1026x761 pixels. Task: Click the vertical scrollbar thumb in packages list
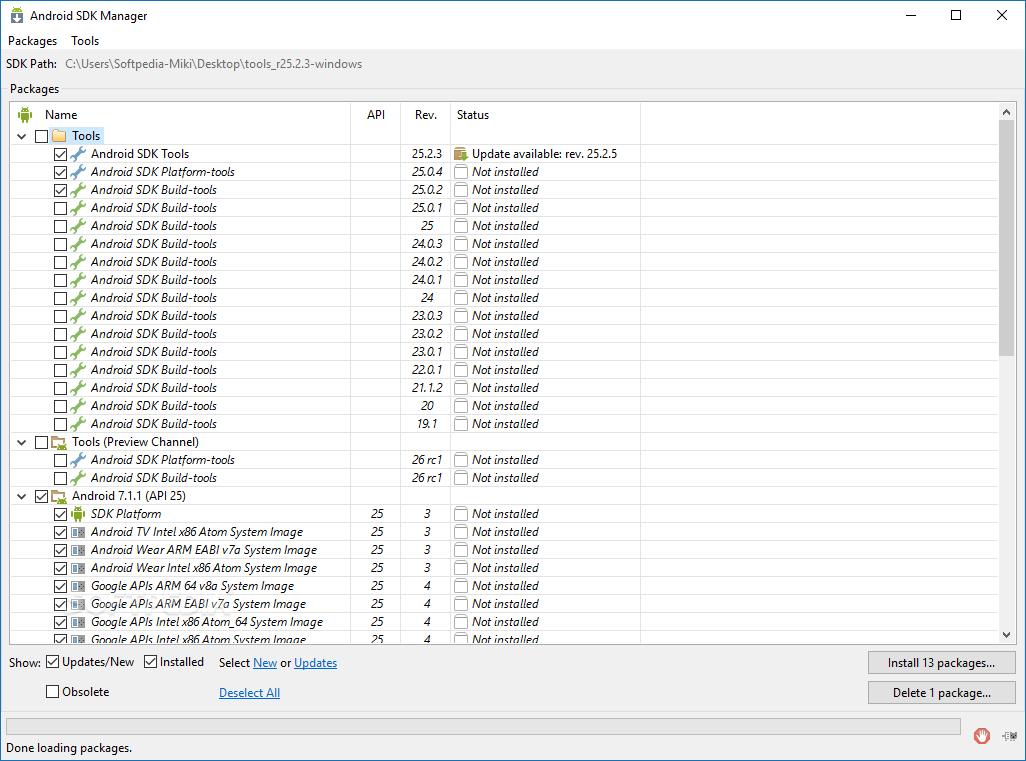[x=1006, y=239]
